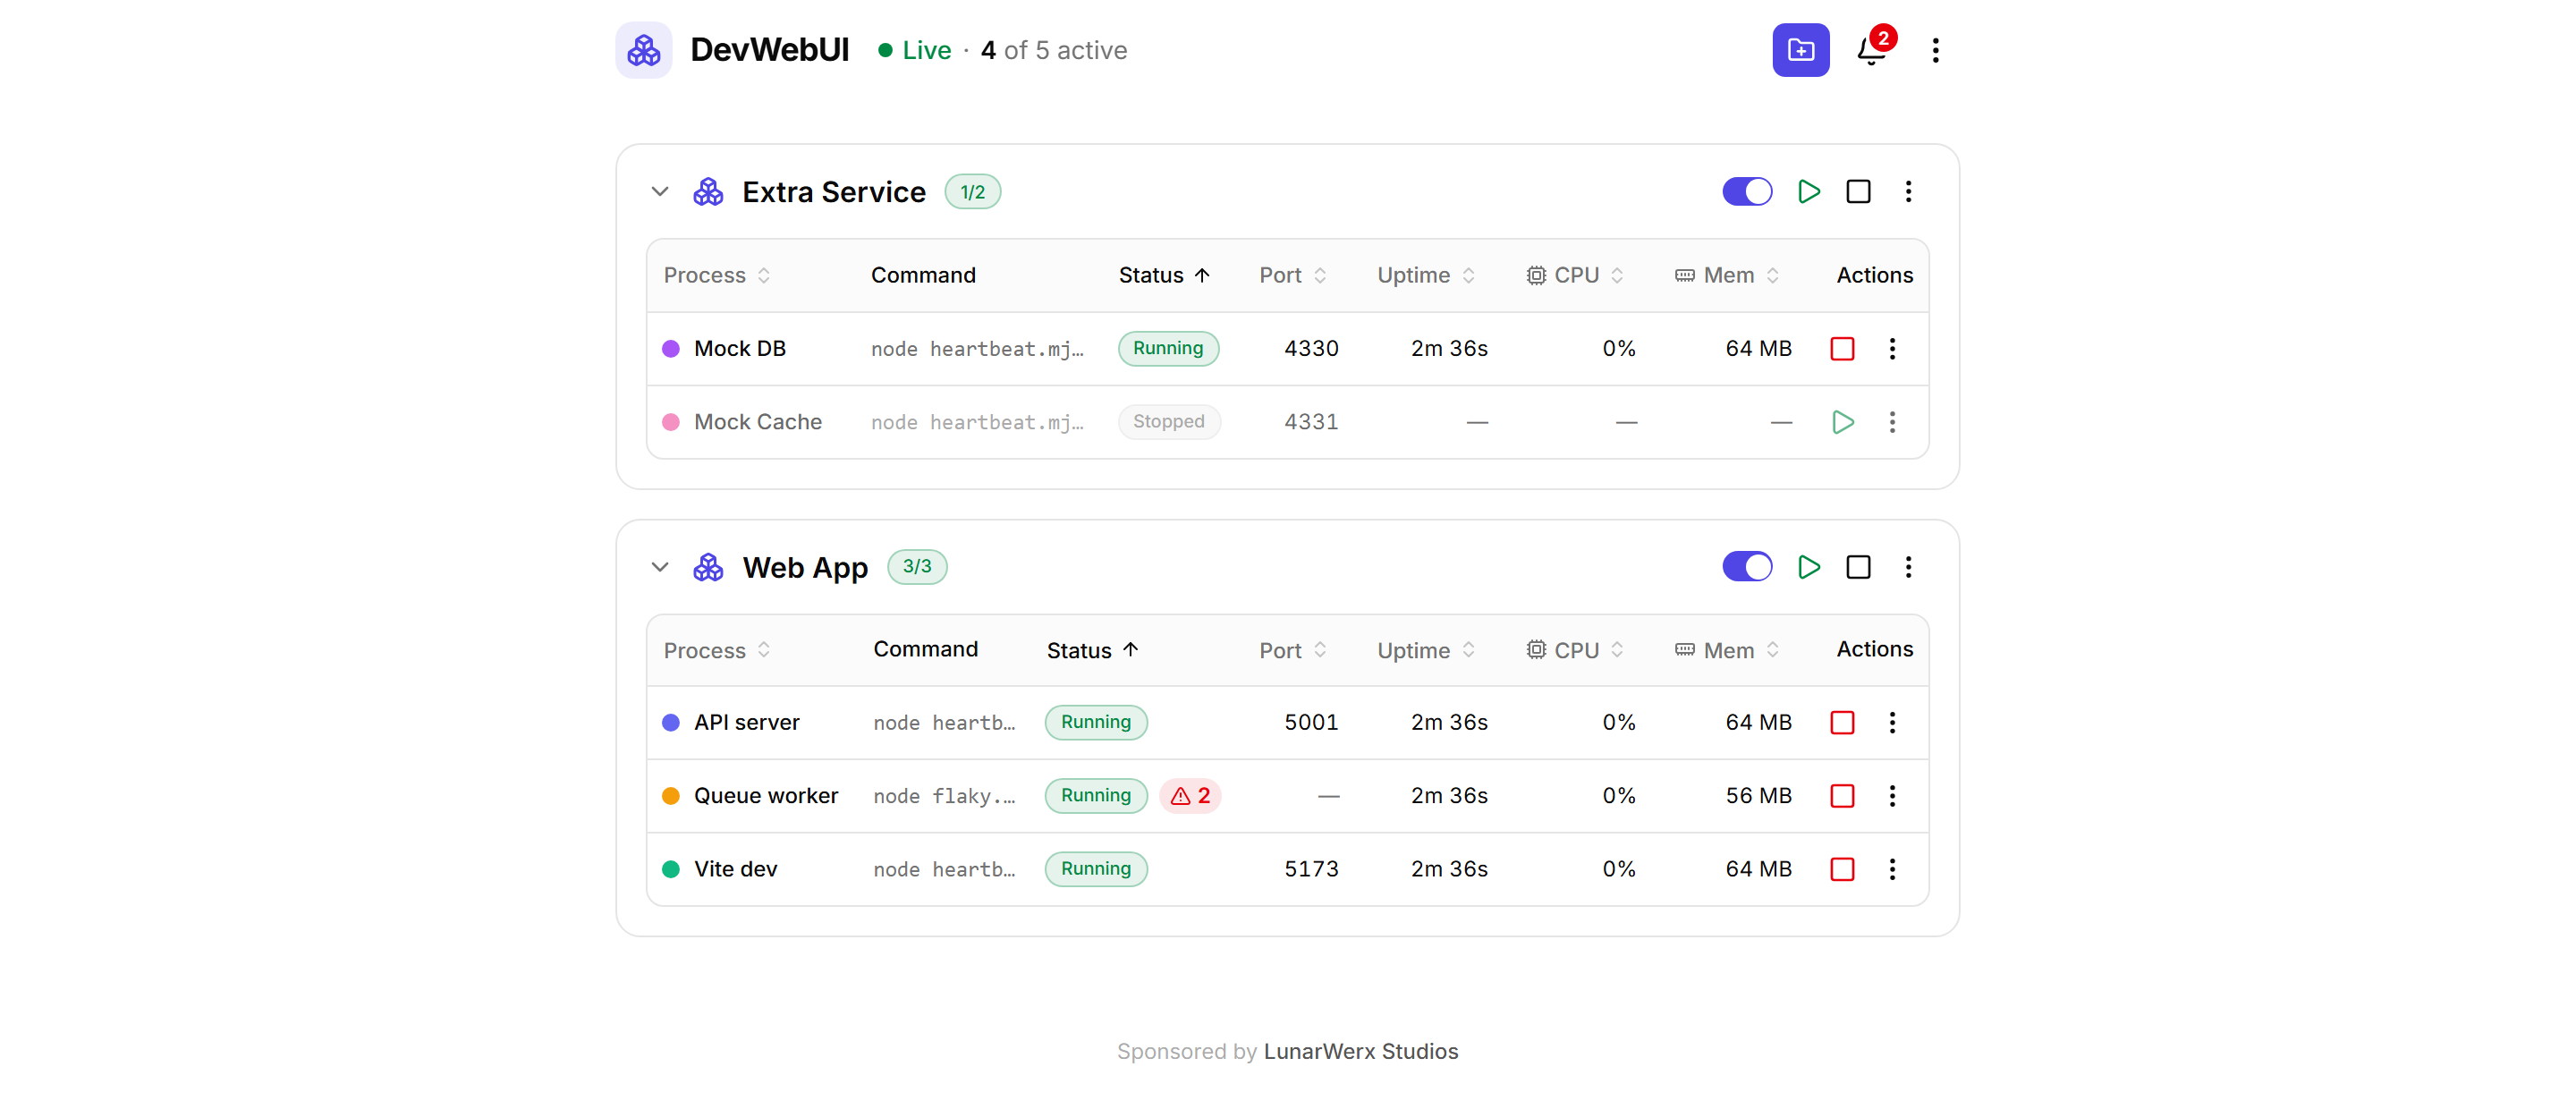2576x1109 pixels.
Task: Open Extra Service group more menu
Action: tap(1908, 191)
